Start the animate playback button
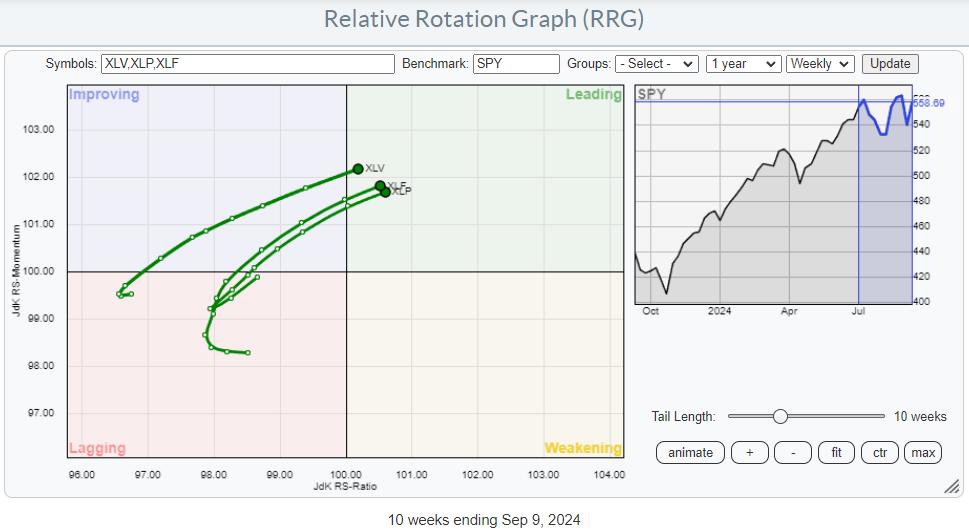This screenshot has width=969, height=531. pos(690,453)
